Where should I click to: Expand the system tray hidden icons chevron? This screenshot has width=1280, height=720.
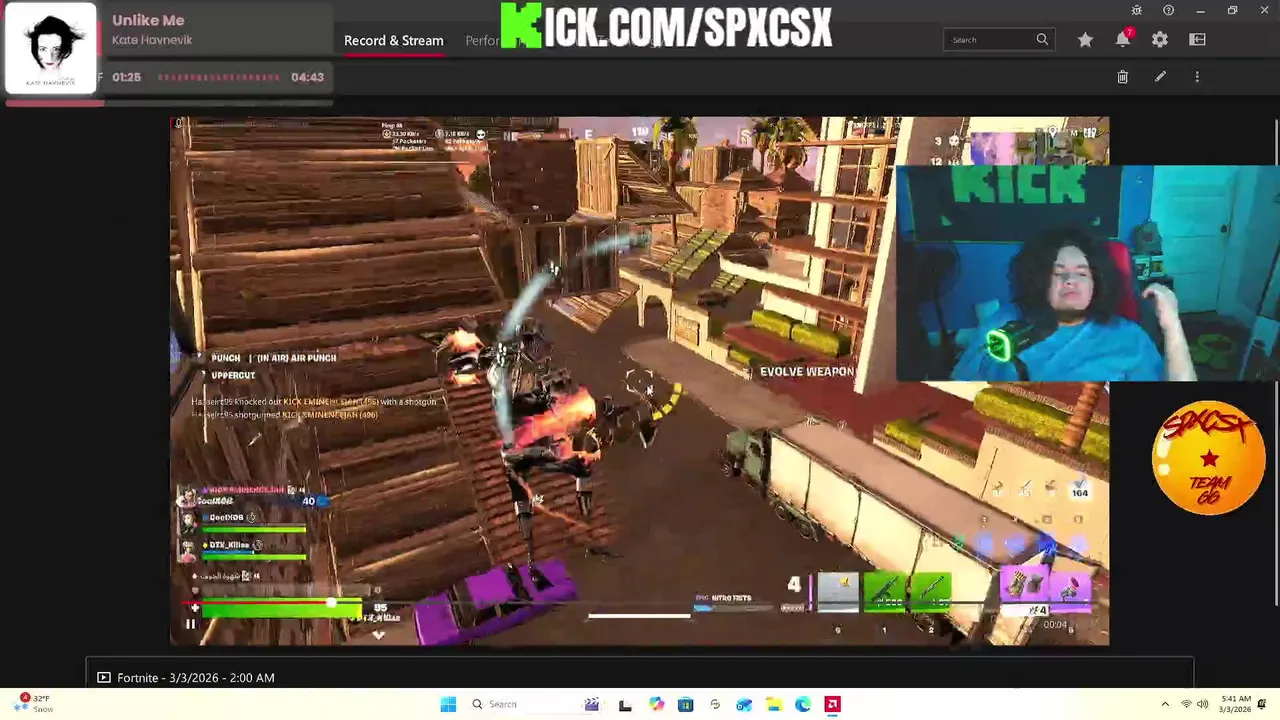1165,704
